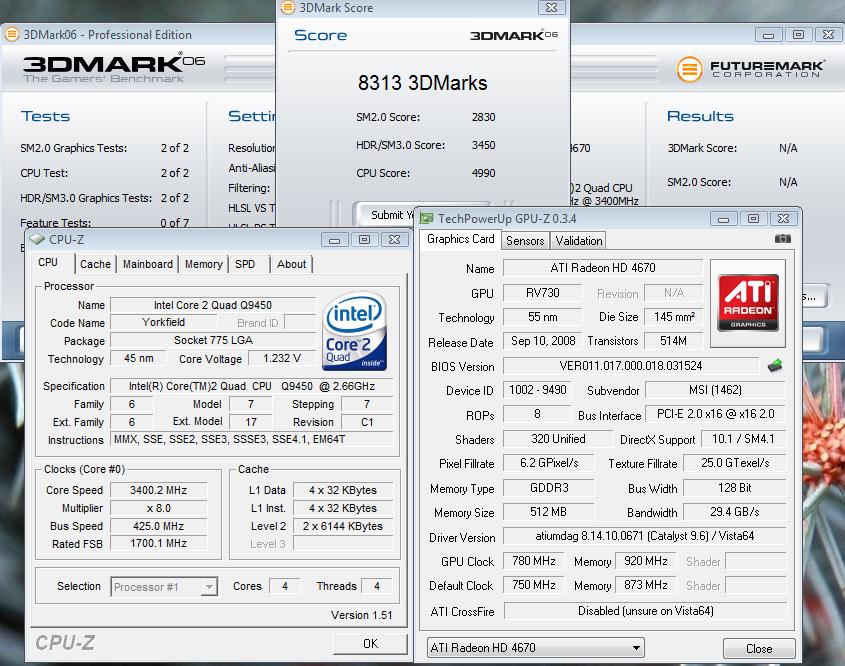Click the 3DMark Score window title icon
Viewport: 845px width, 666px height.
coord(288,8)
